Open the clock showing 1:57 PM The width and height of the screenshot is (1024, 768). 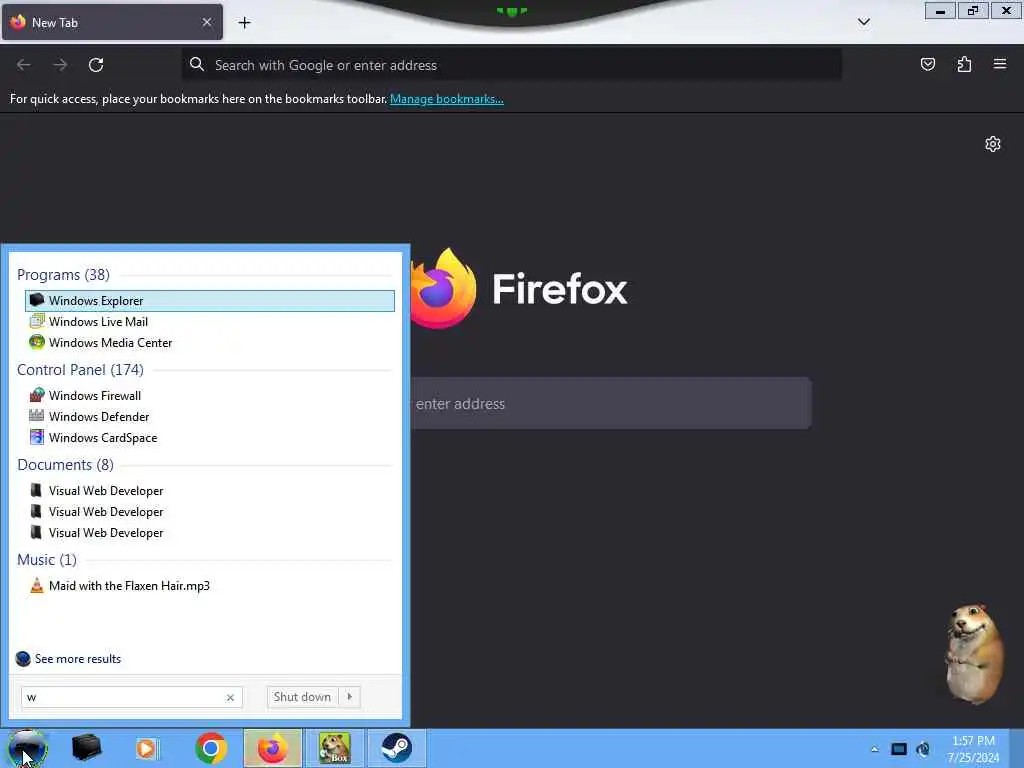pos(973,749)
